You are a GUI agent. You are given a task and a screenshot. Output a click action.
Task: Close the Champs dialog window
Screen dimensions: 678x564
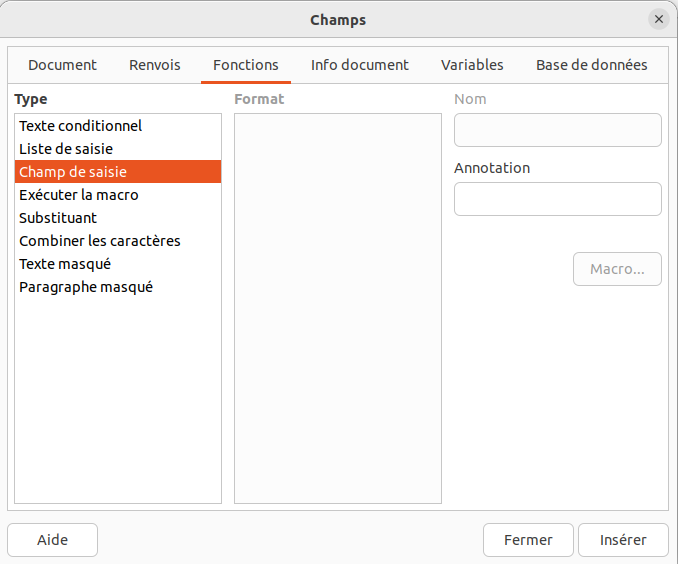658,20
